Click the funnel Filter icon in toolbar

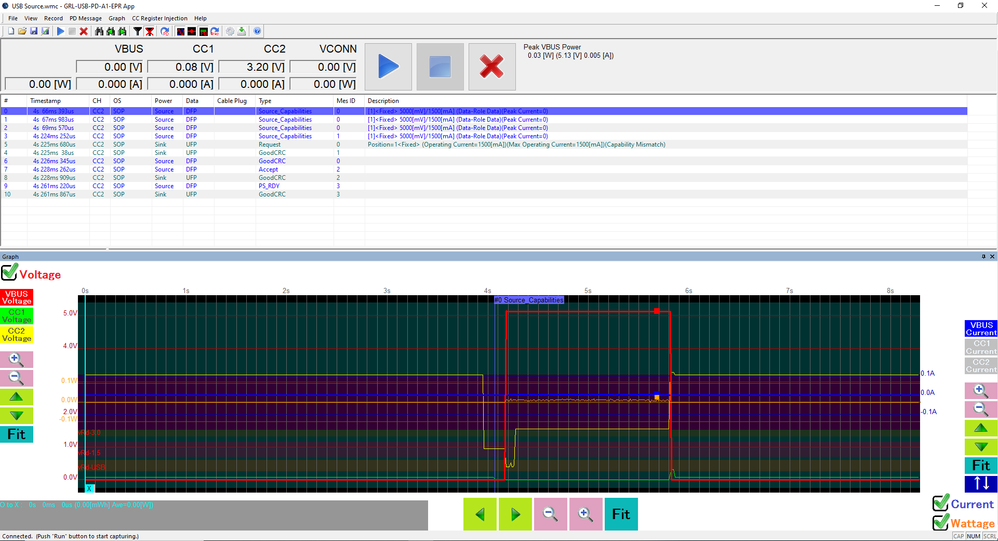point(138,32)
